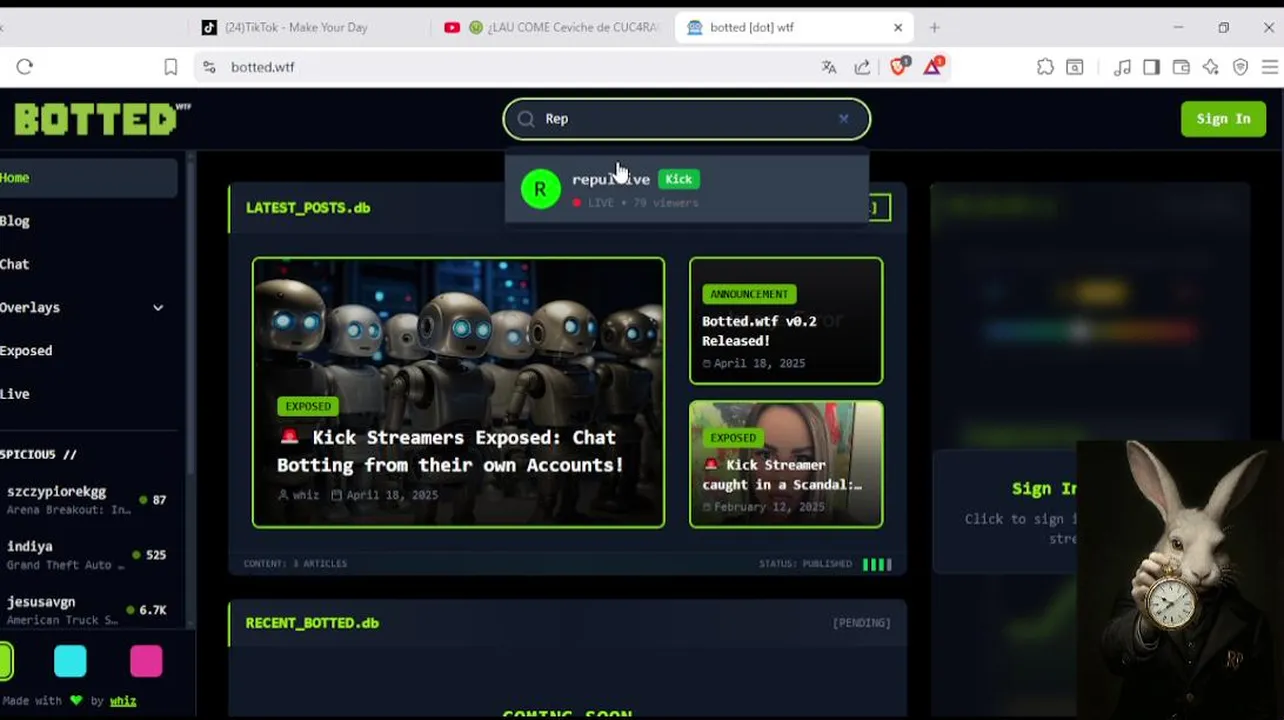
Task: Click the translate page icon
Action: (829, 67)
